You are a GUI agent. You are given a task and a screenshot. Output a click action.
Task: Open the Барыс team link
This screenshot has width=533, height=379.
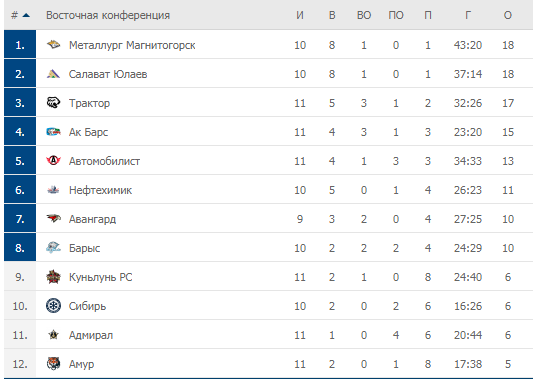pyautogui.click(x=84, y=248)
